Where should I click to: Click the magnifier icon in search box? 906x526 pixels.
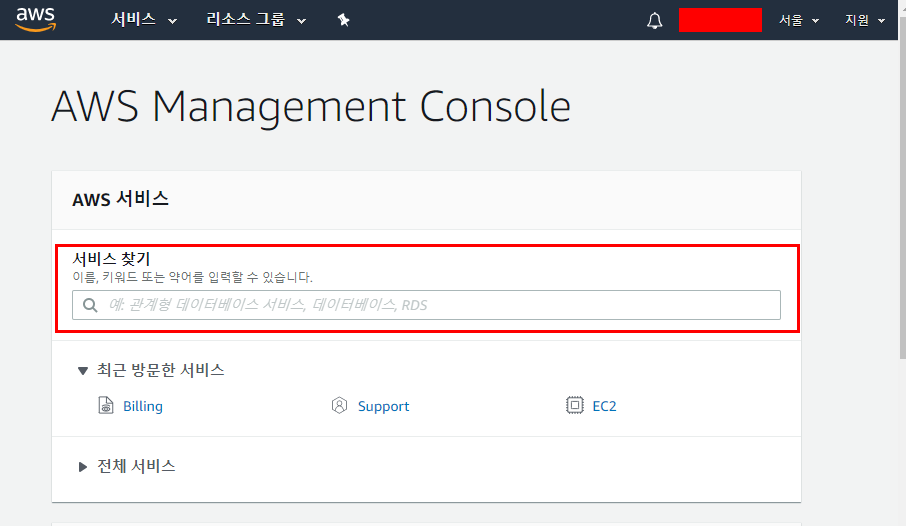(x=90, y=305)
